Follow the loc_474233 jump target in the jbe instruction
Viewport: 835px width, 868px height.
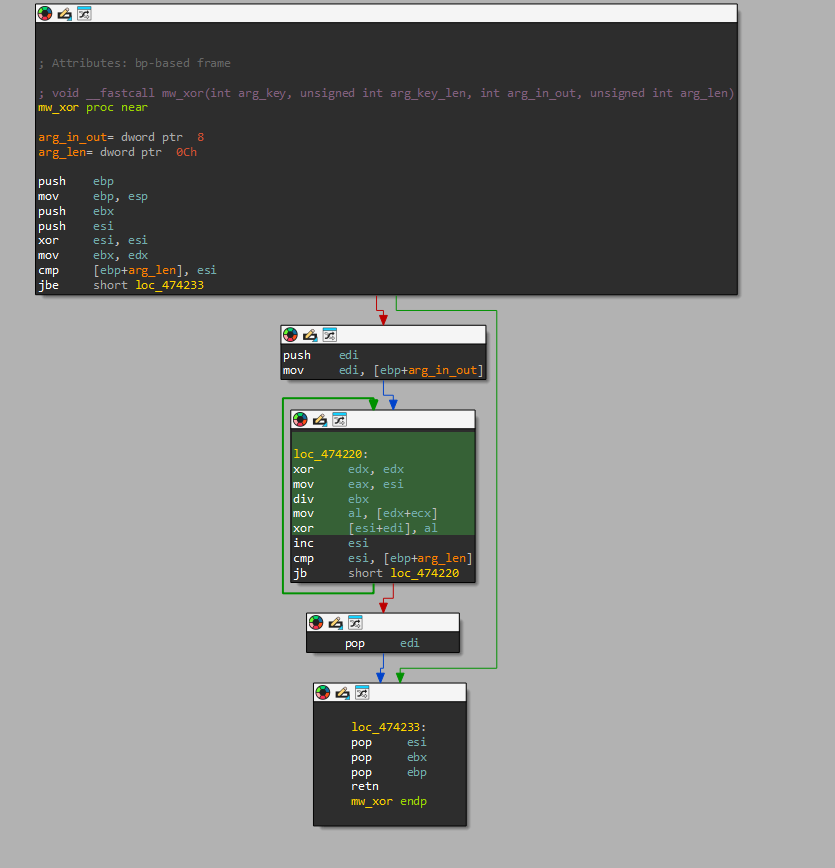[169, 285]
